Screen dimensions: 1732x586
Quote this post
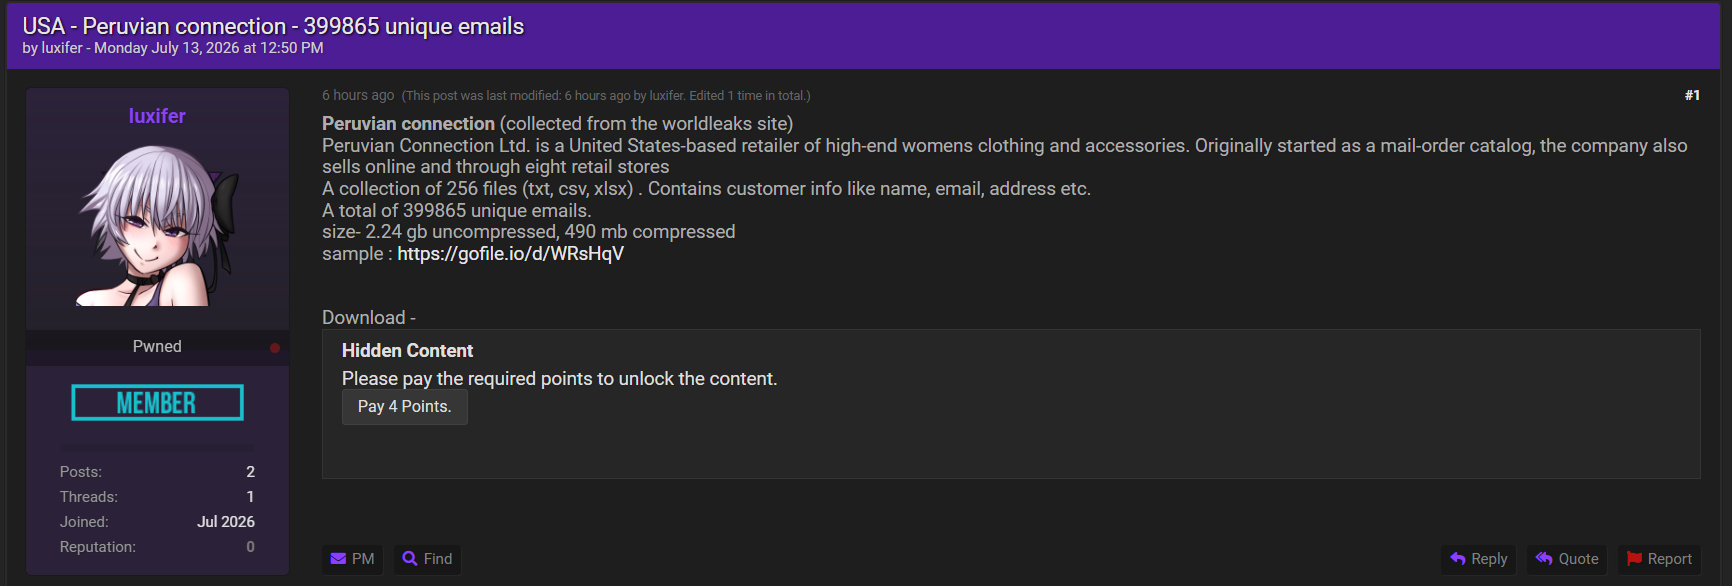coord(1567,559)
